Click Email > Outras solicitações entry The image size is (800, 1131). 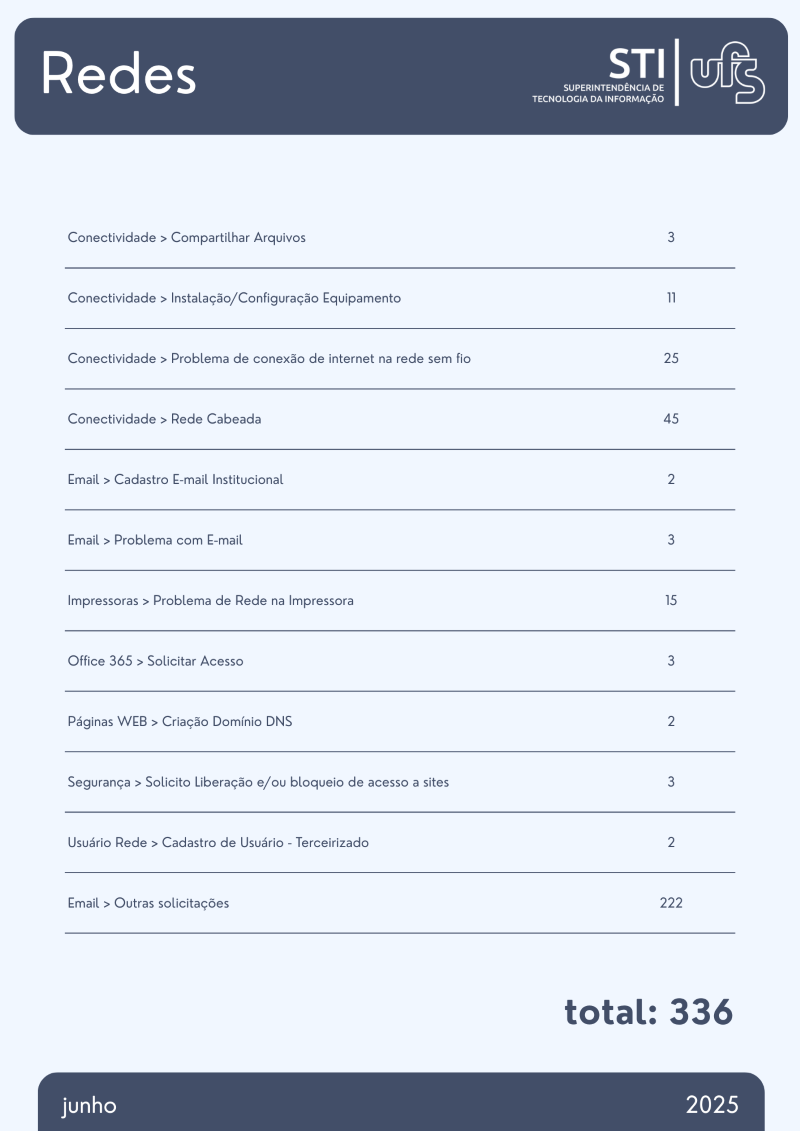tap(148, 903)
